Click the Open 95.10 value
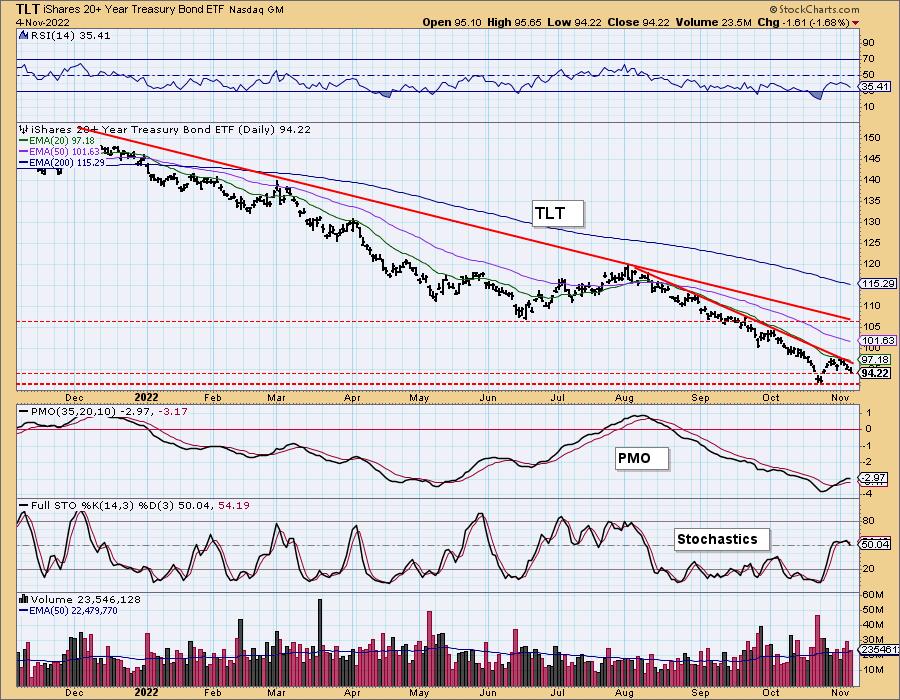The height and width of the screenshot is (700, 900). (x=453, y=22)
